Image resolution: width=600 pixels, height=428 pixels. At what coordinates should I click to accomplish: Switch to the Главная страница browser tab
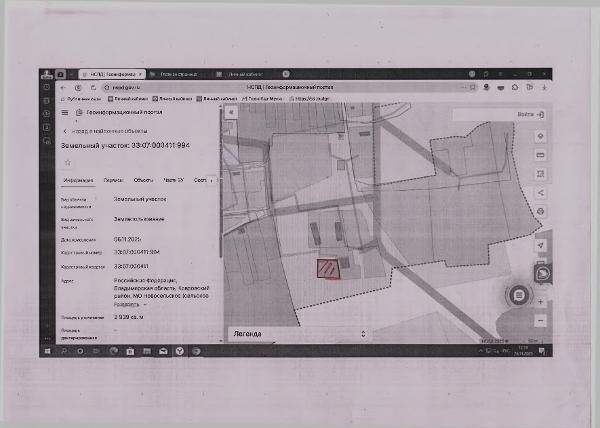pos(179,74)
